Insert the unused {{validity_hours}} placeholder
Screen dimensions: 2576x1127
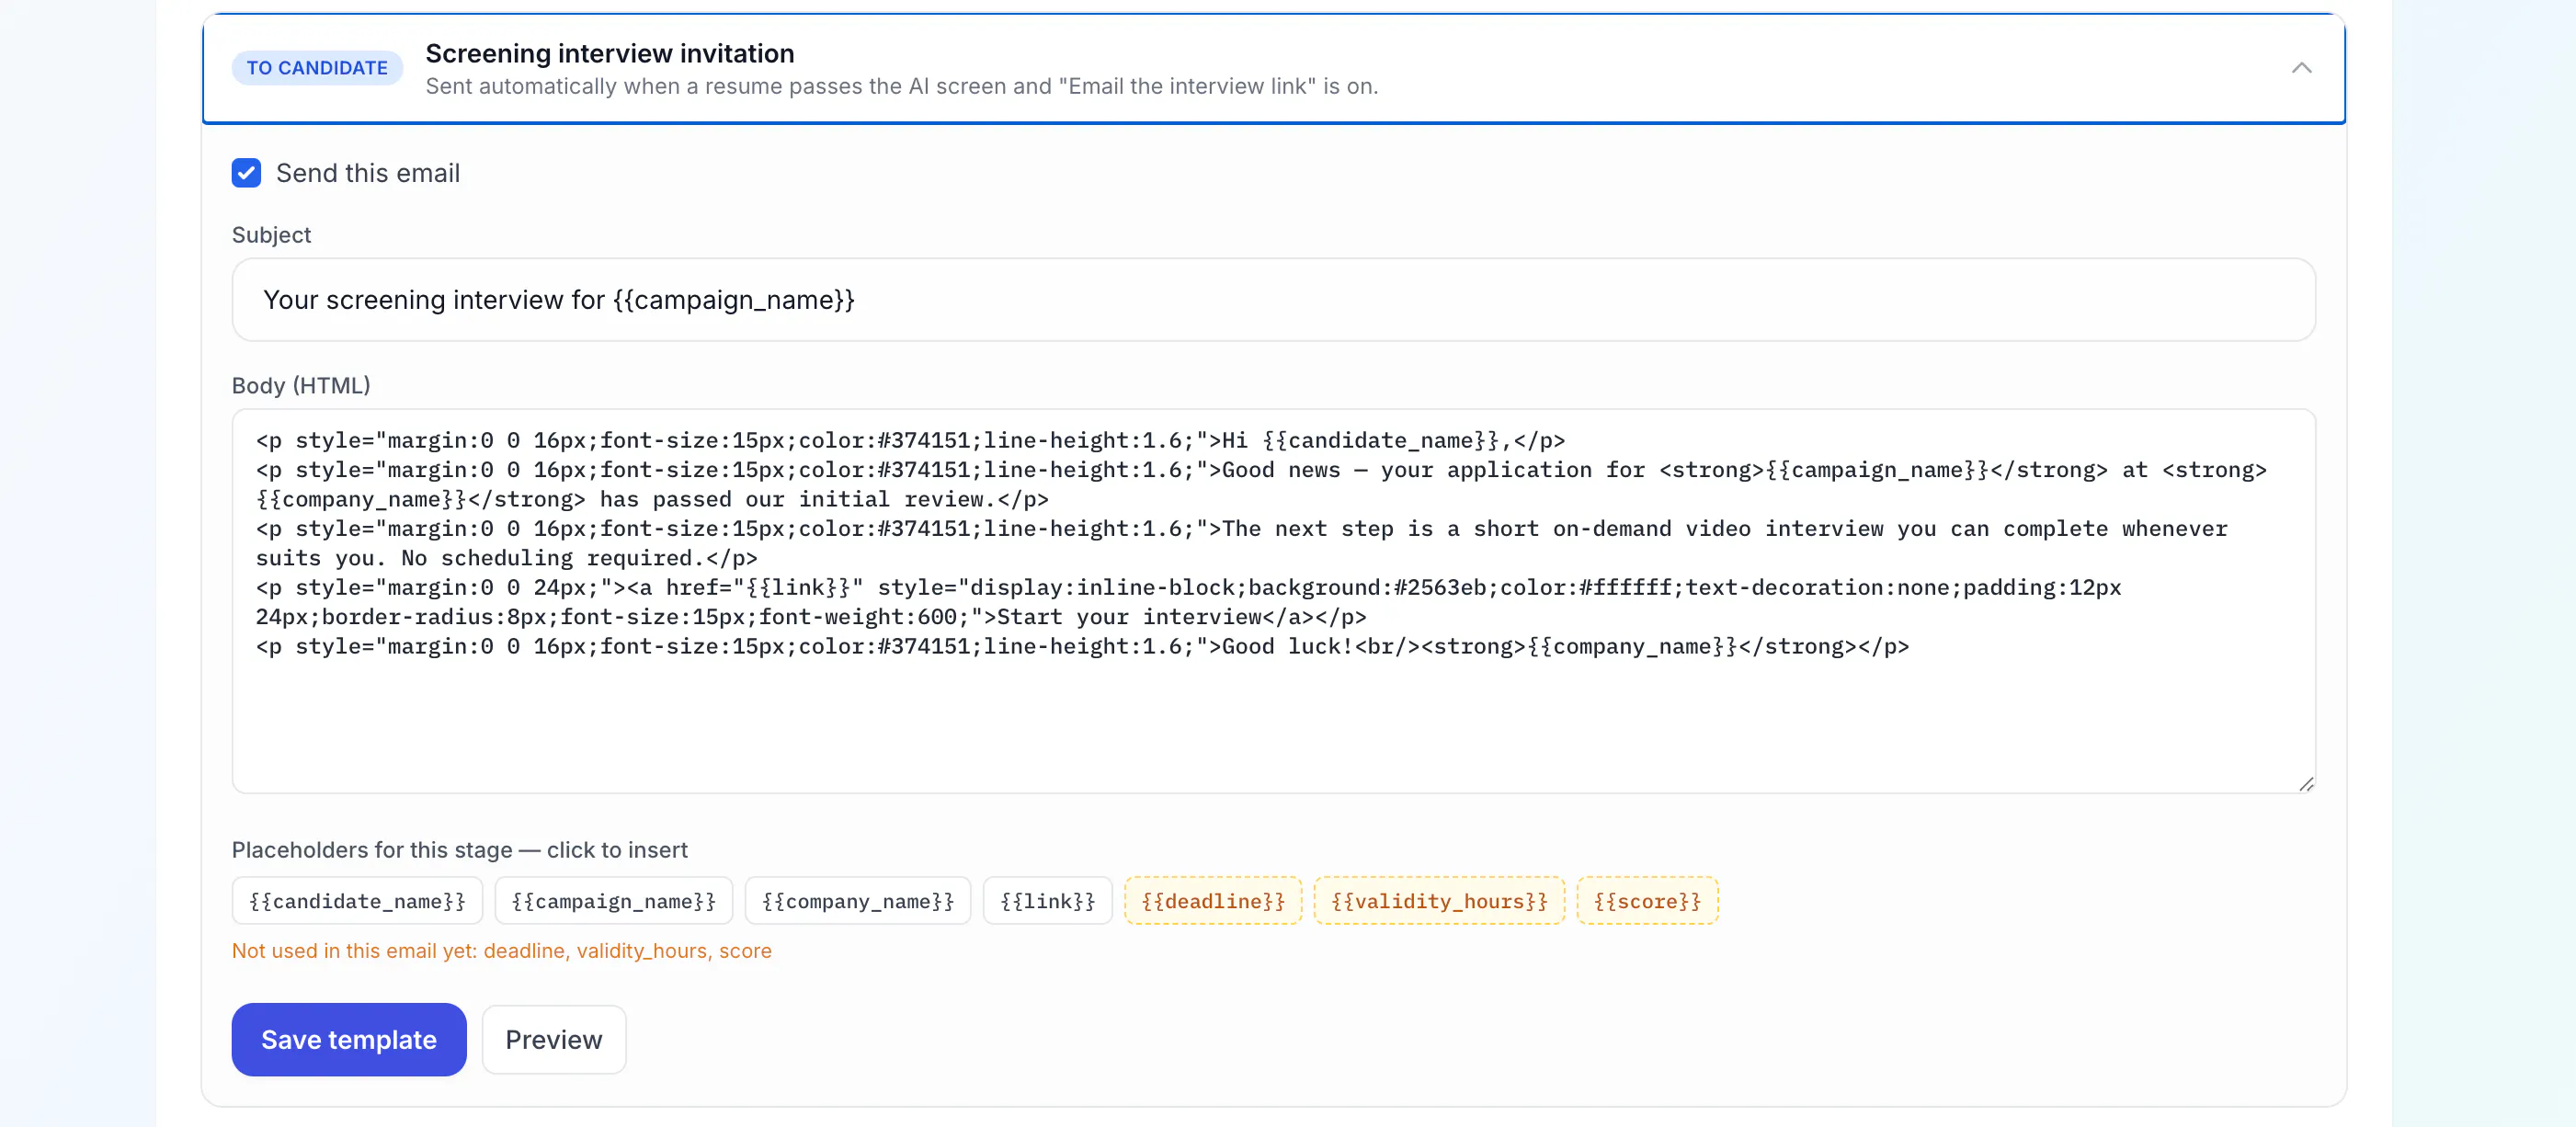tap(1439, 901)
